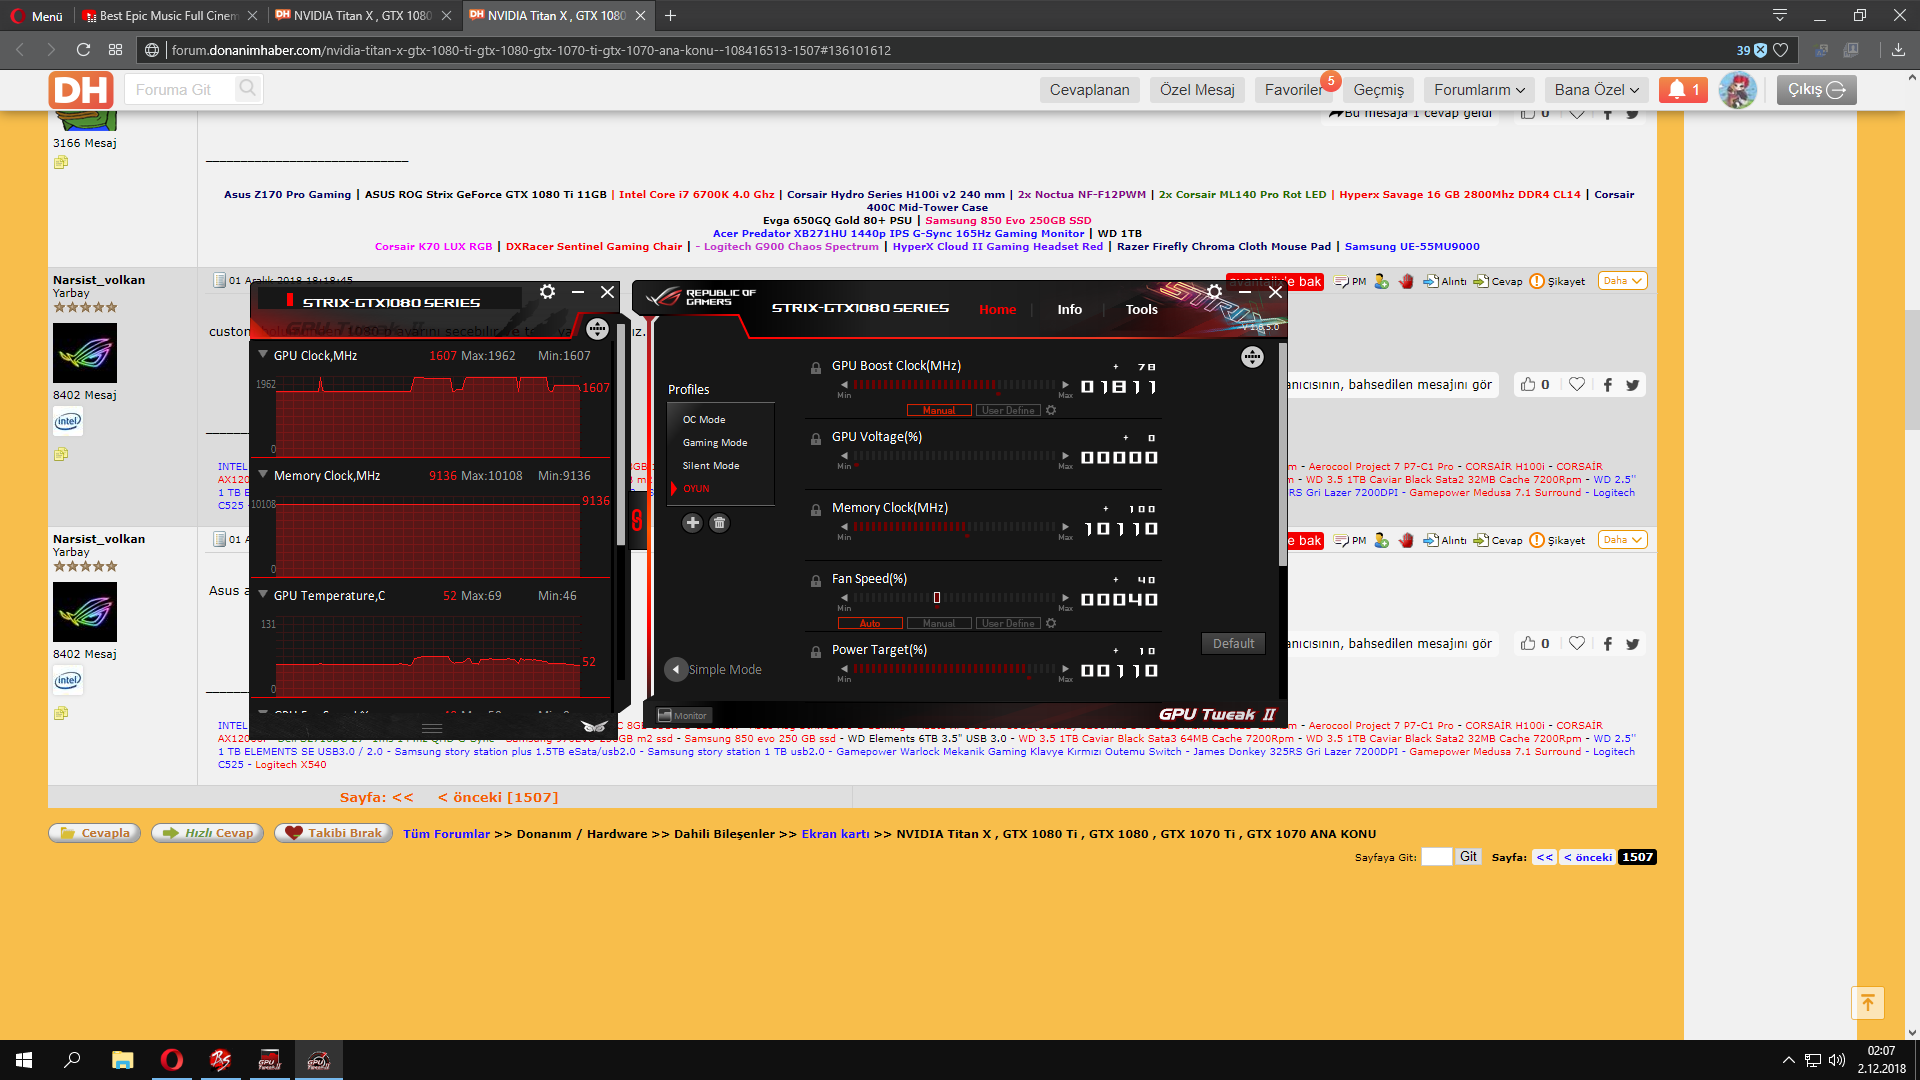The height and width of the screenshot is (1080, 1920).
Task: Click owl icon in monitor window footer
Action: [x=594, y=726]
